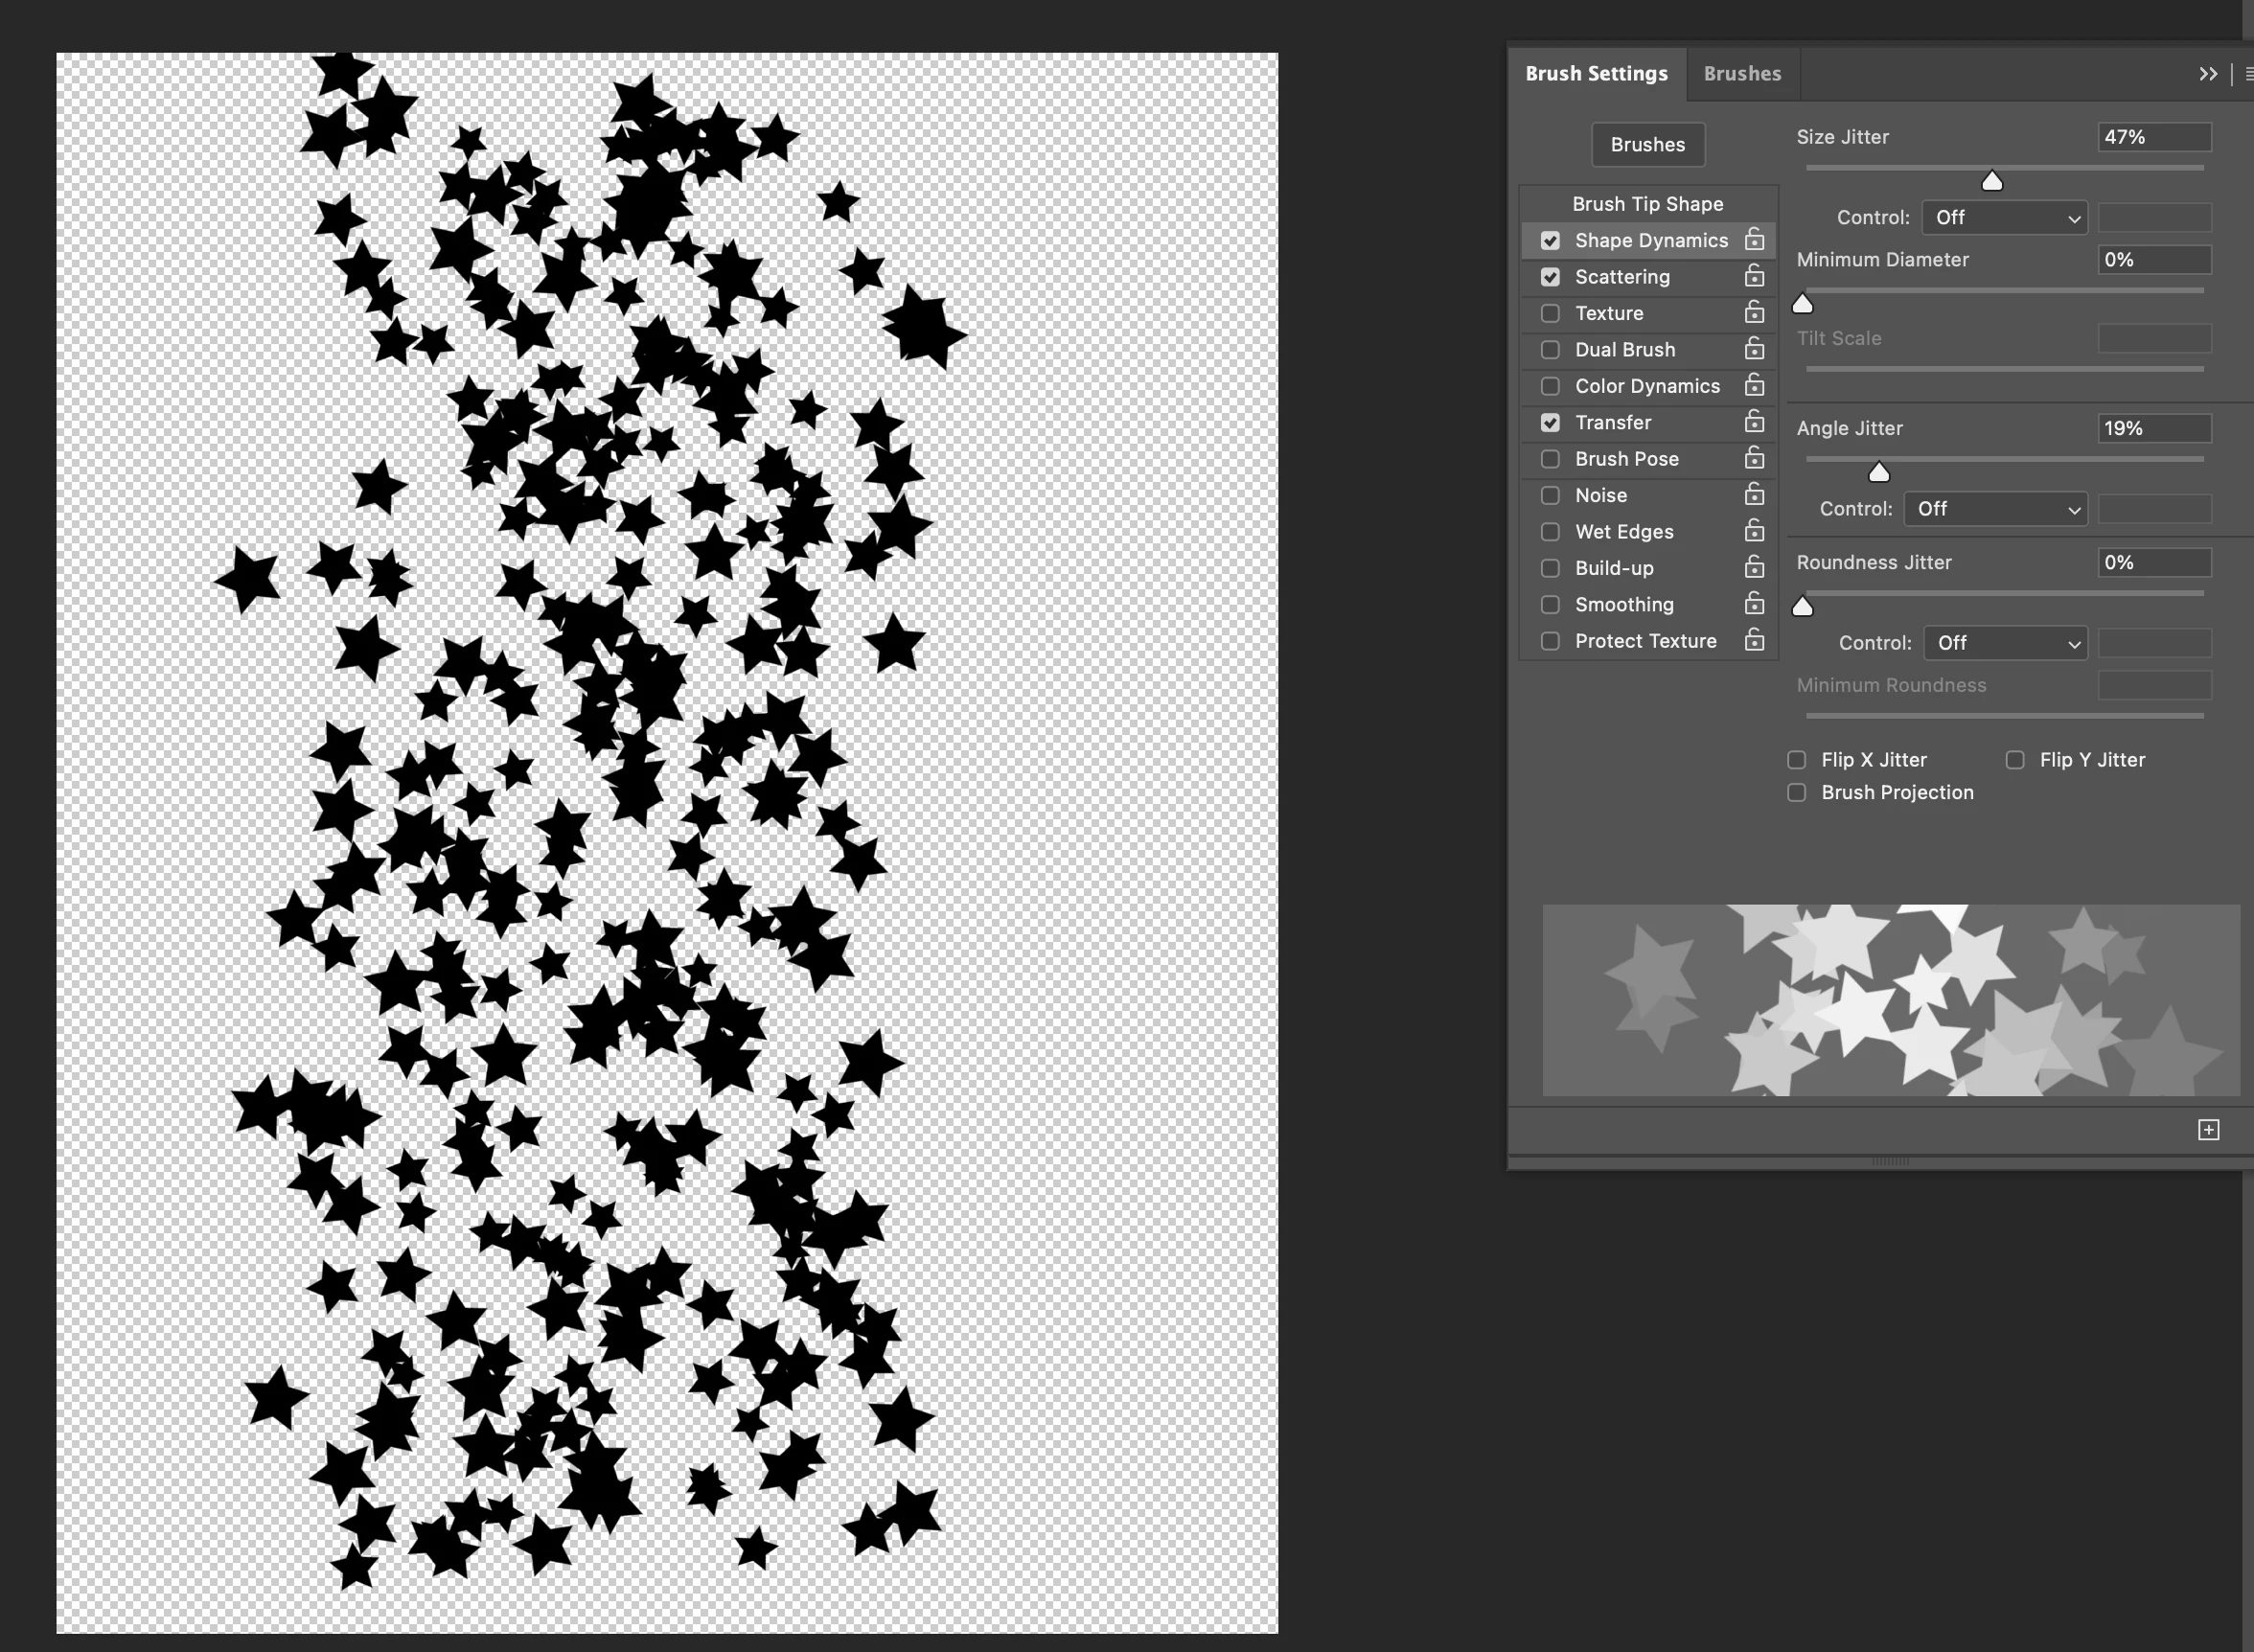Click the create new brush plus icon
This screenshot has height=1652, width=2254.
point(2208,1130)
